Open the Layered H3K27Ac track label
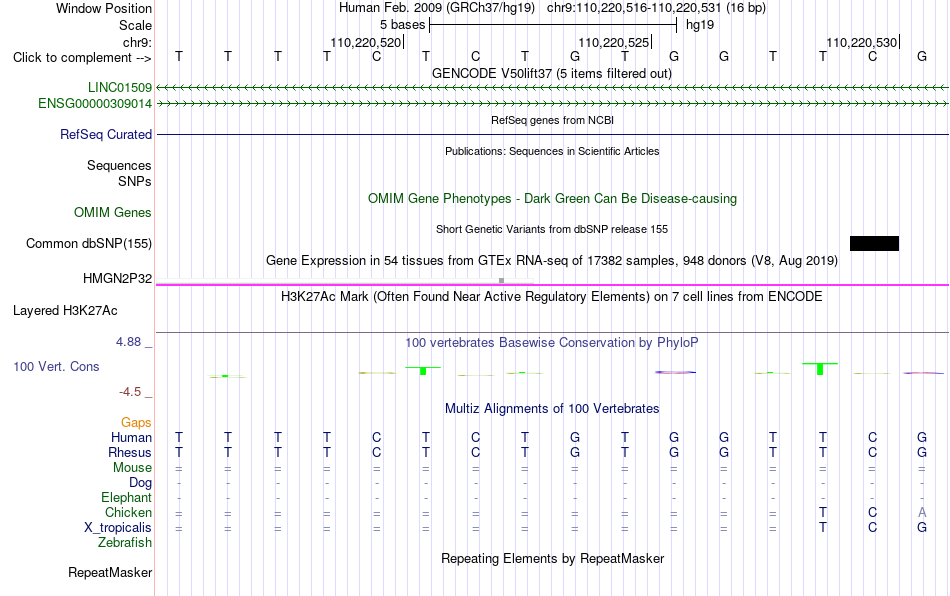Screen dimensions: 950x596 (65, 311)
